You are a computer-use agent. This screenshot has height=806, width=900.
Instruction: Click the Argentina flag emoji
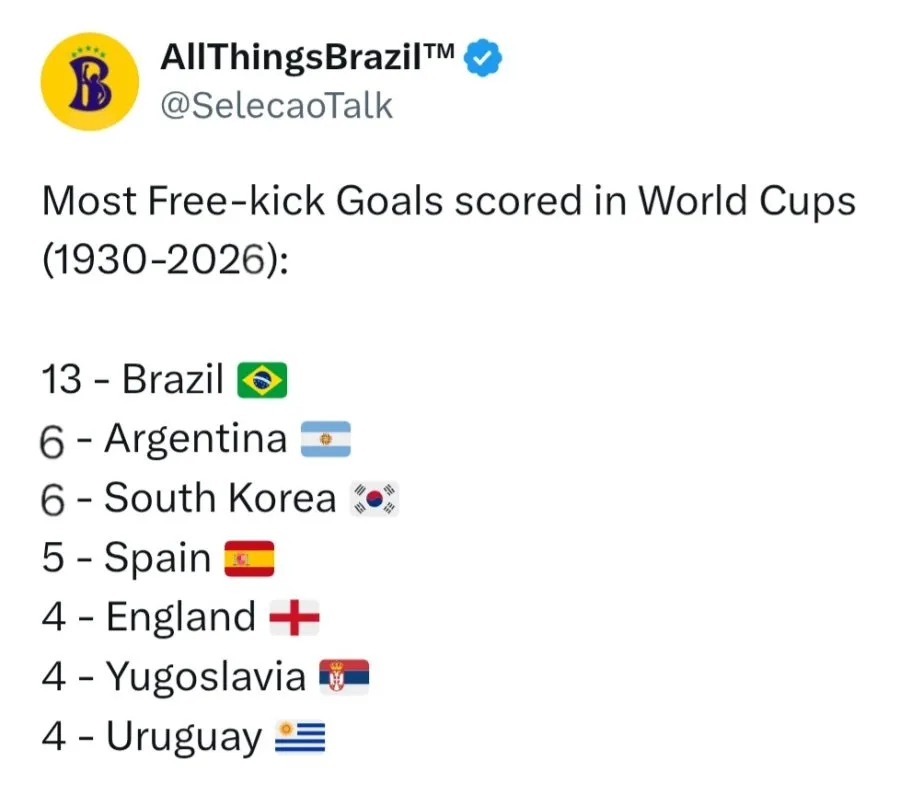(325, 439)
